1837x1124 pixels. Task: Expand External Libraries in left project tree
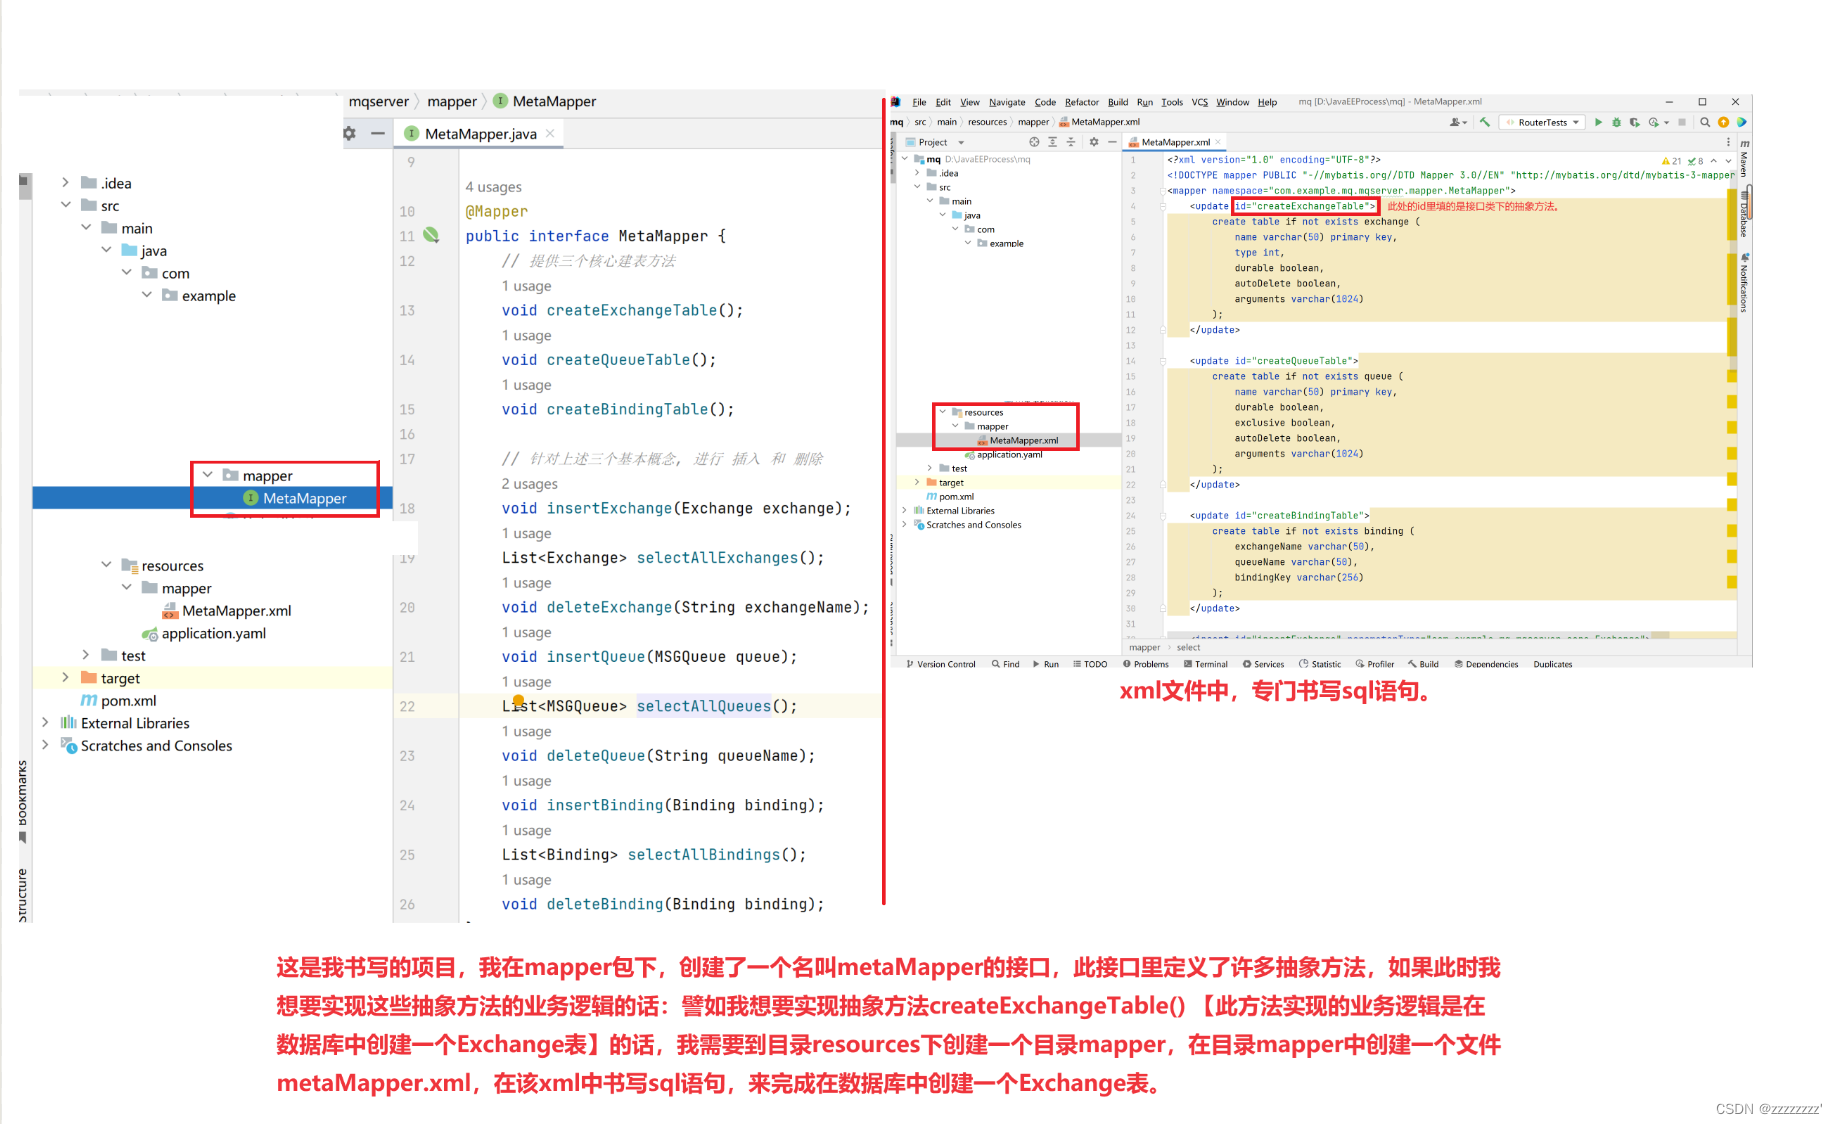click(45, 722)
